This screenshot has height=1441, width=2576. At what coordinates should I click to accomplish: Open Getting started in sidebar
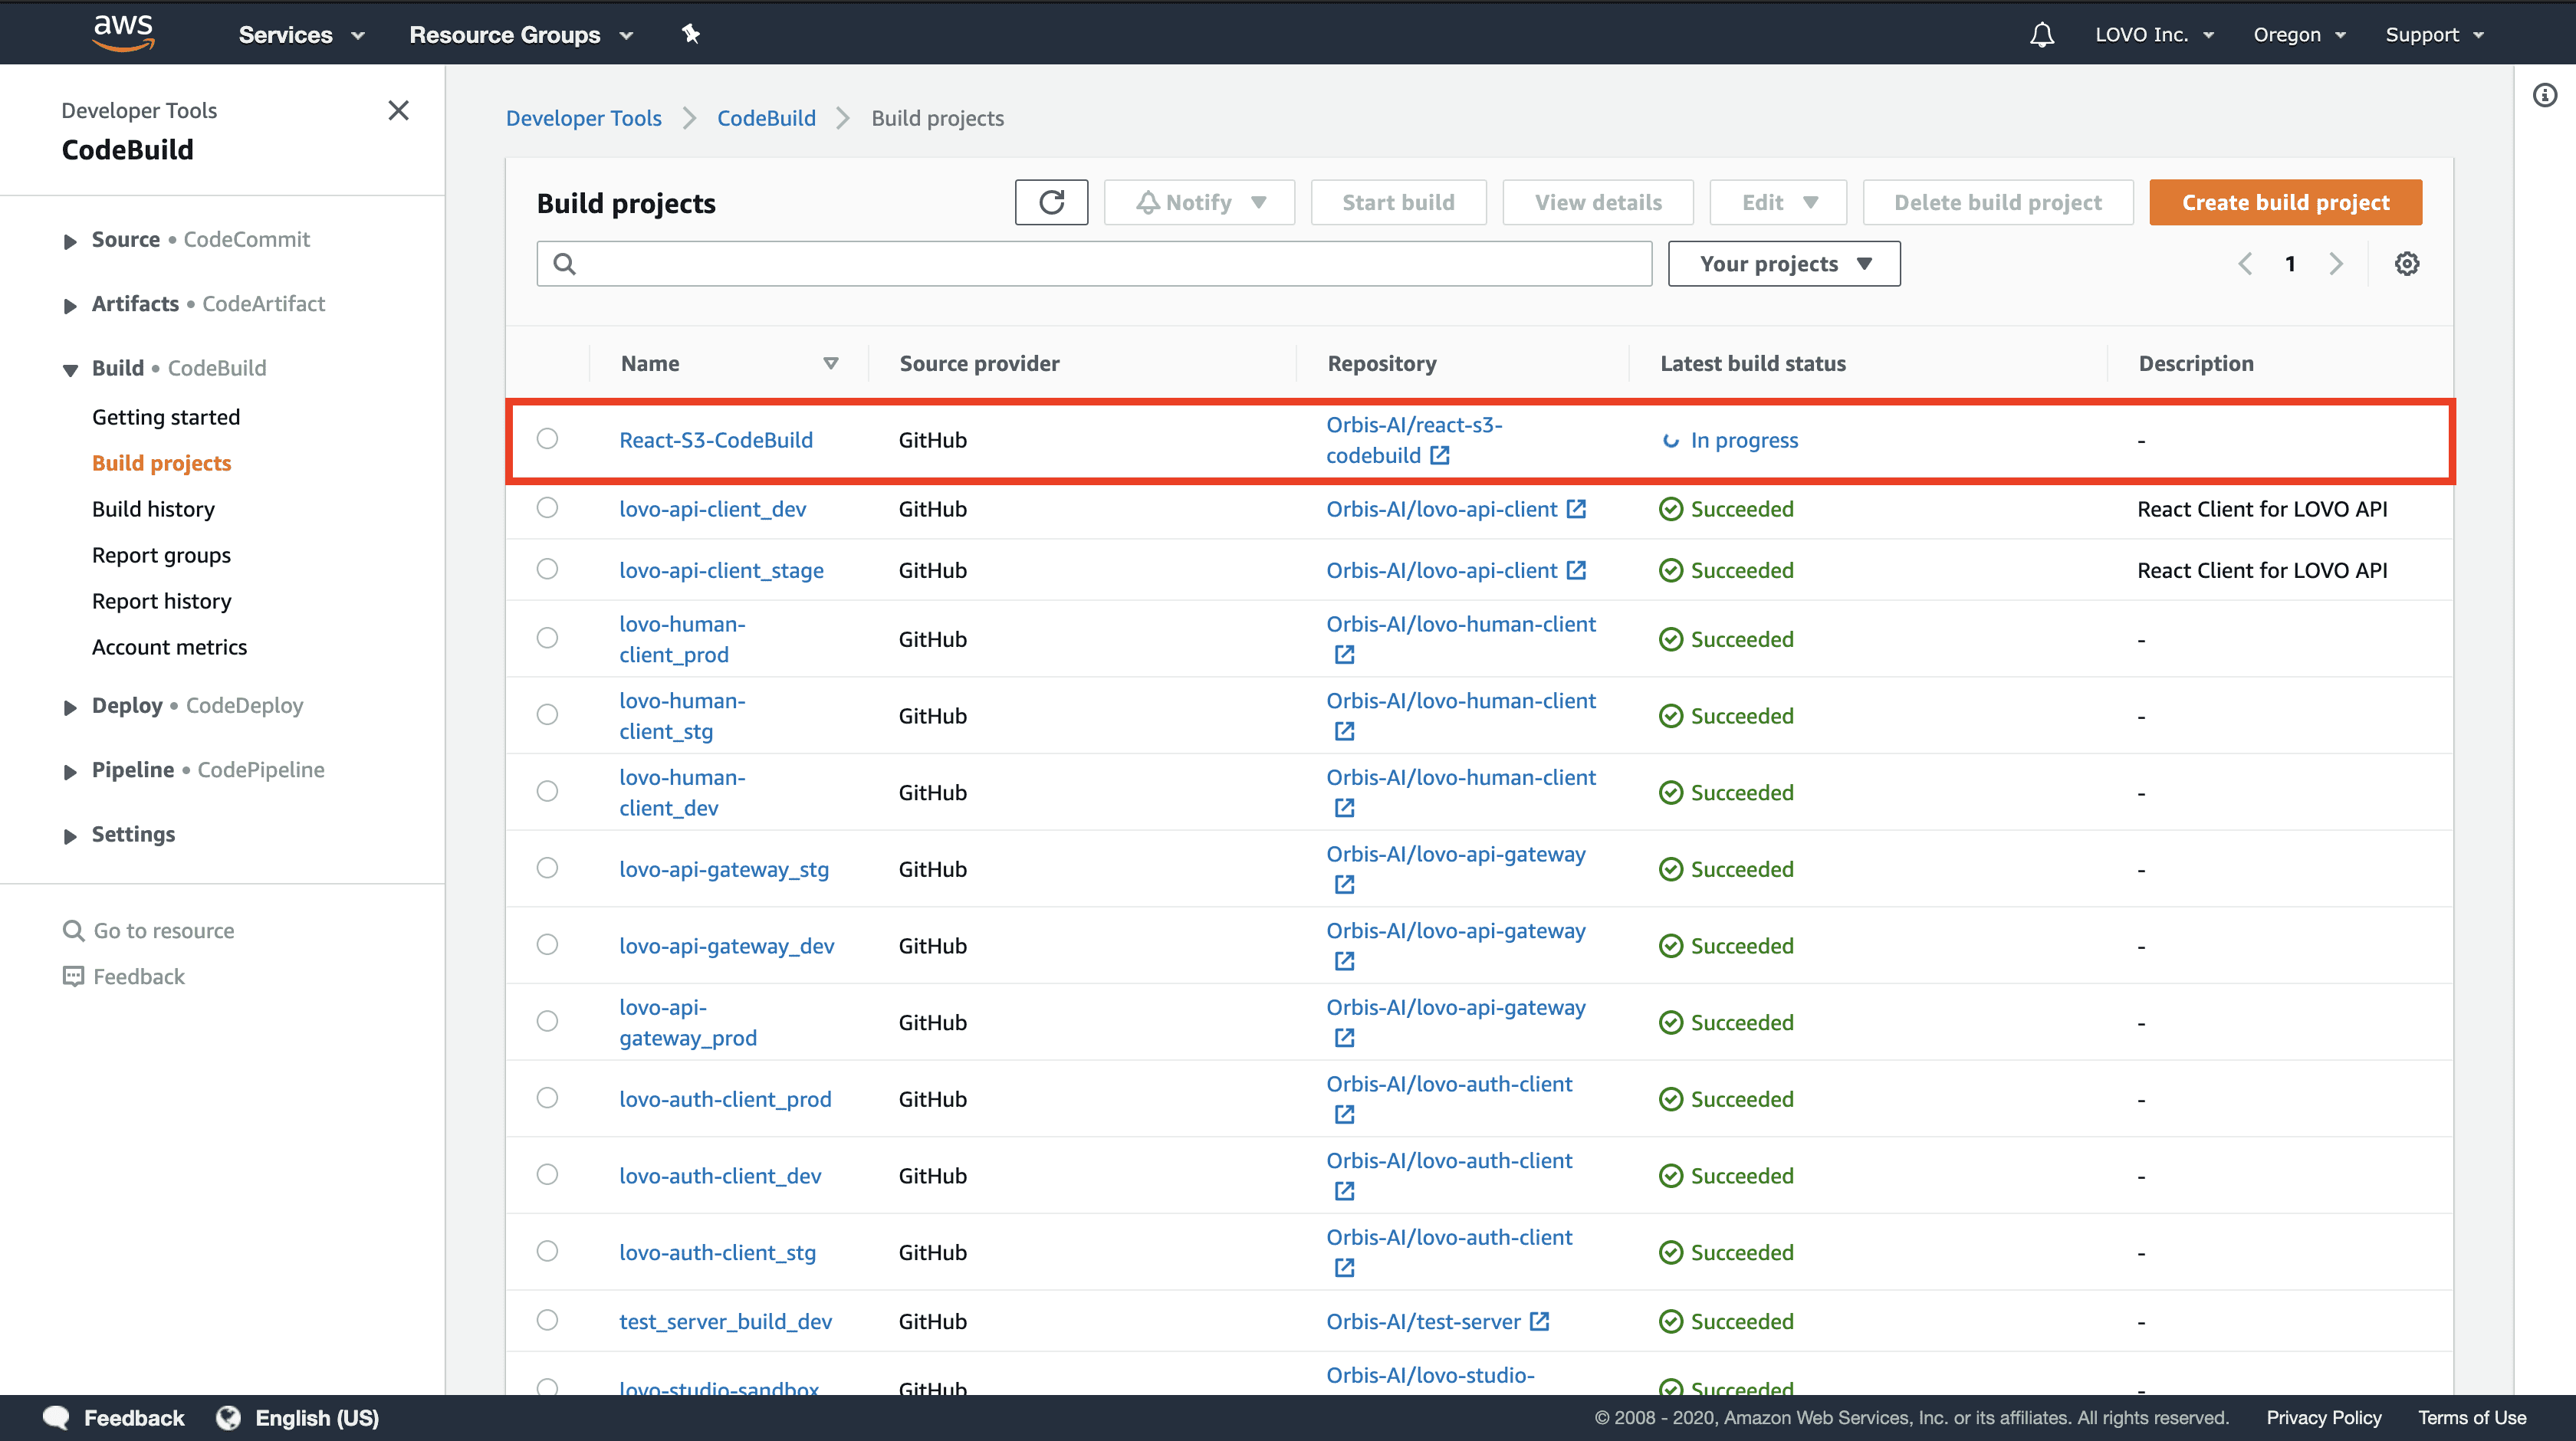coord(166,417)
